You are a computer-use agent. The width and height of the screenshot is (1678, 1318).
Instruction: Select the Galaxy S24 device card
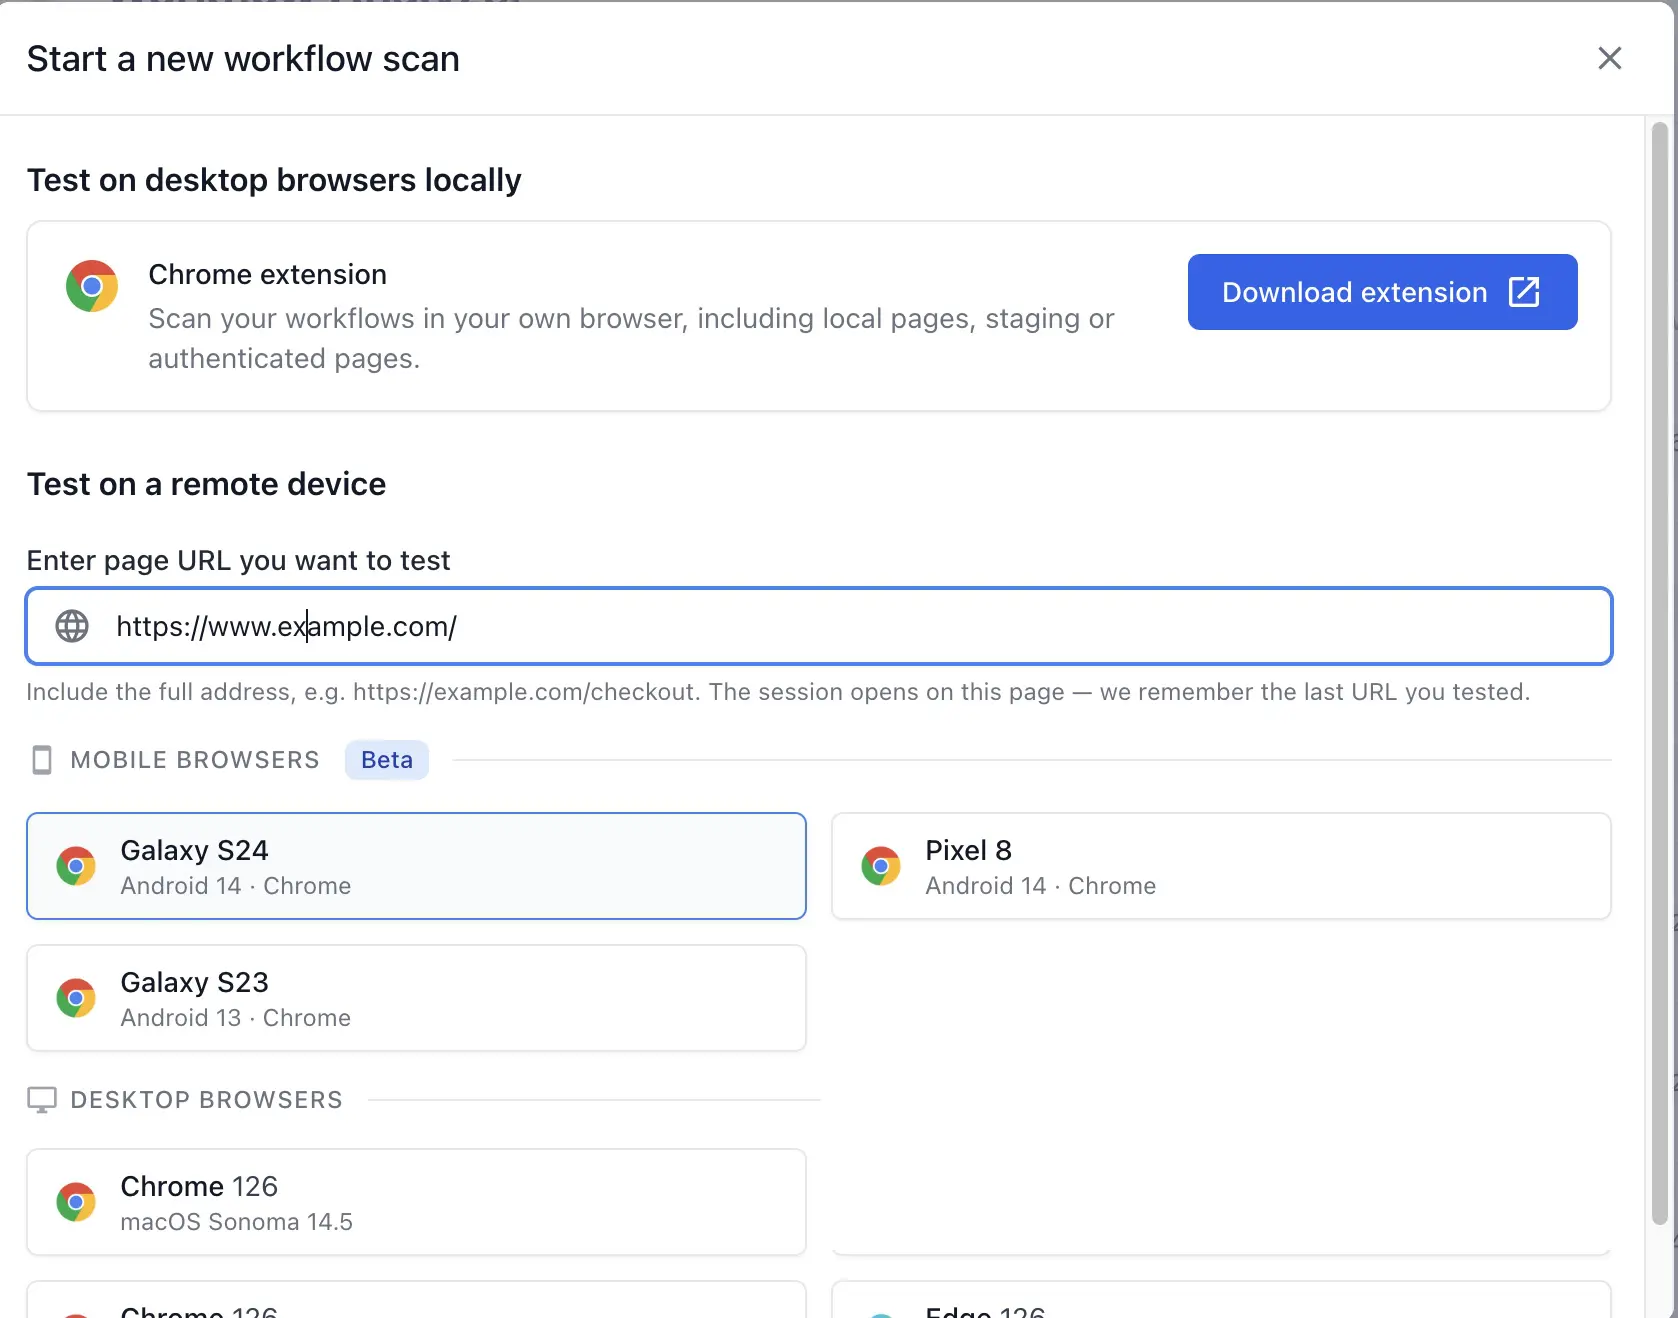[x=416, y=866]
